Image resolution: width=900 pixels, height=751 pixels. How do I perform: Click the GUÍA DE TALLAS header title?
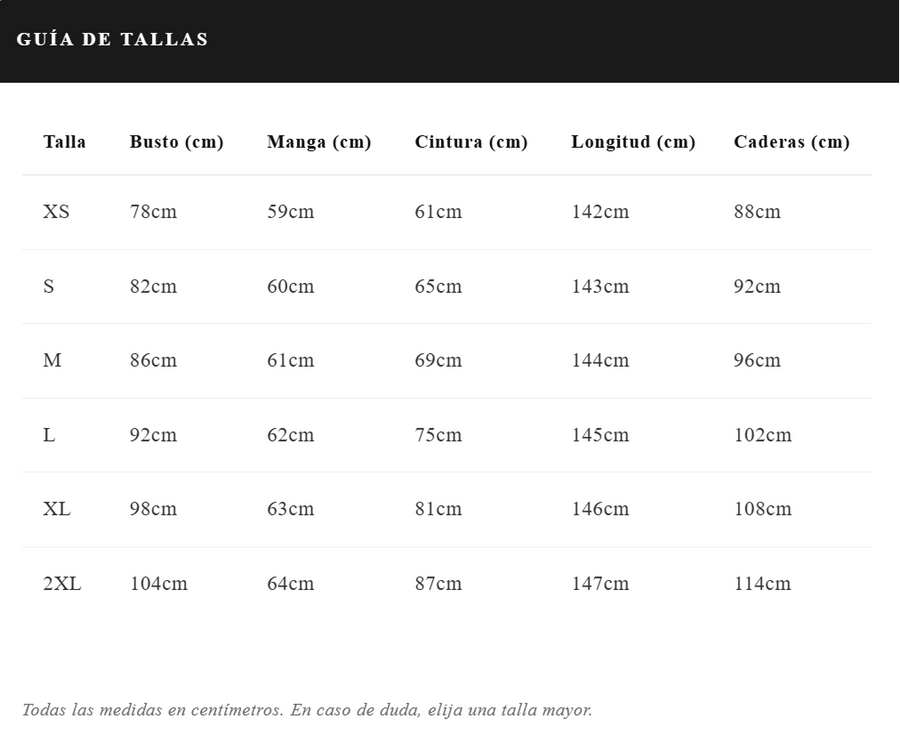point(112,40)
